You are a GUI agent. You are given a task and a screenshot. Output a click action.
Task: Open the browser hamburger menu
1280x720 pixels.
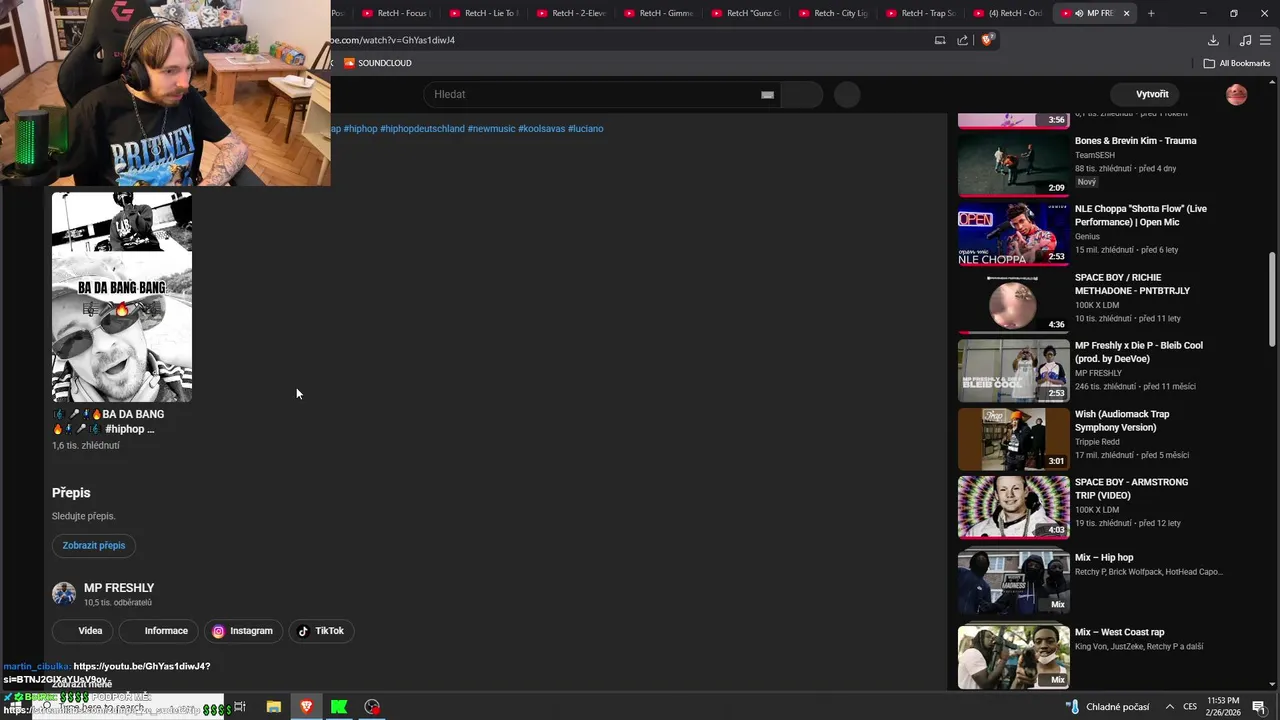(1265, 40)
